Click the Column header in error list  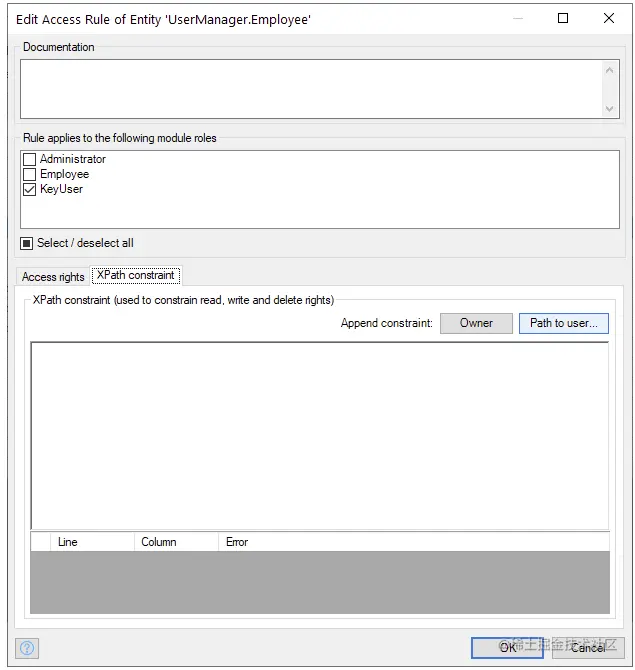(176, 542)
